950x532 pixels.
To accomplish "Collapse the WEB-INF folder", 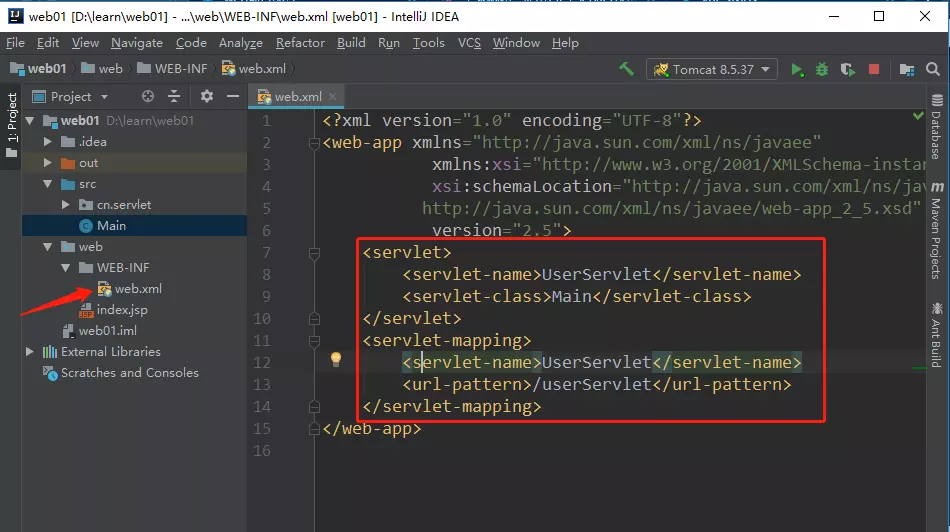I will (66, 267).
